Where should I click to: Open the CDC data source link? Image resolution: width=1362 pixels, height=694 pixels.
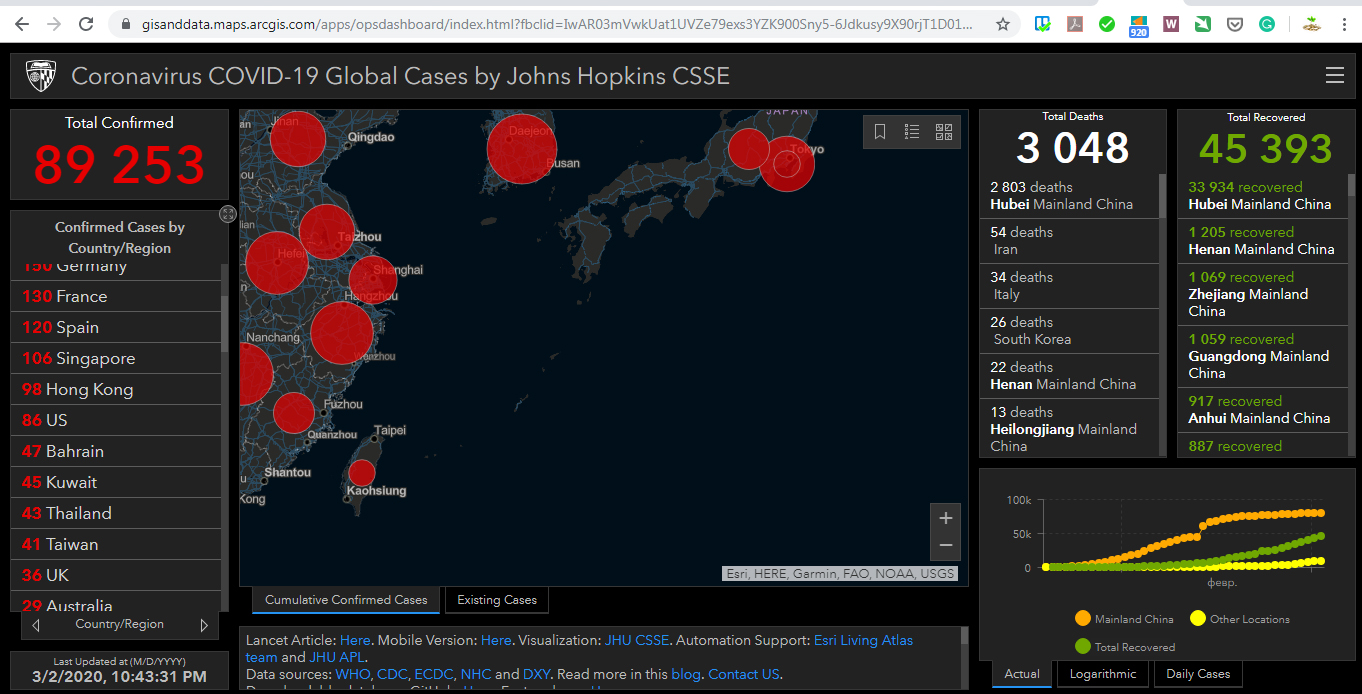point(392,674)
